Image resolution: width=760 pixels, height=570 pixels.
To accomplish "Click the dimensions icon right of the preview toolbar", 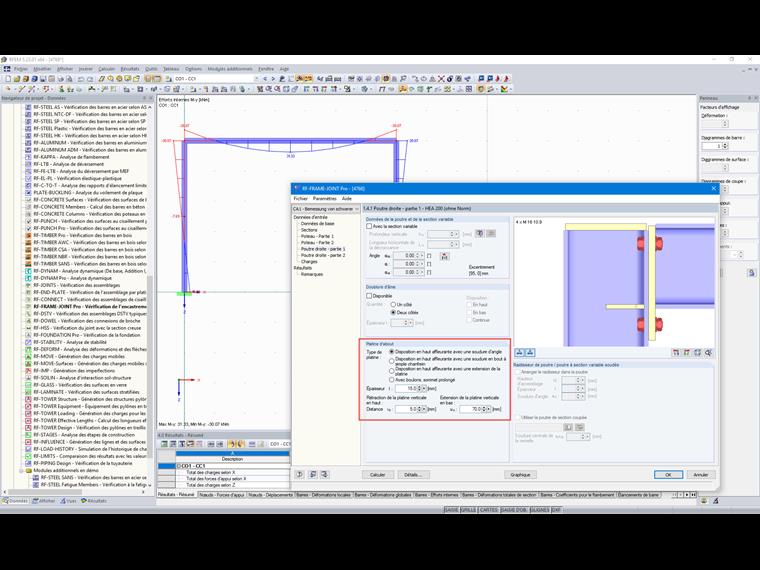I will (676, 353).
